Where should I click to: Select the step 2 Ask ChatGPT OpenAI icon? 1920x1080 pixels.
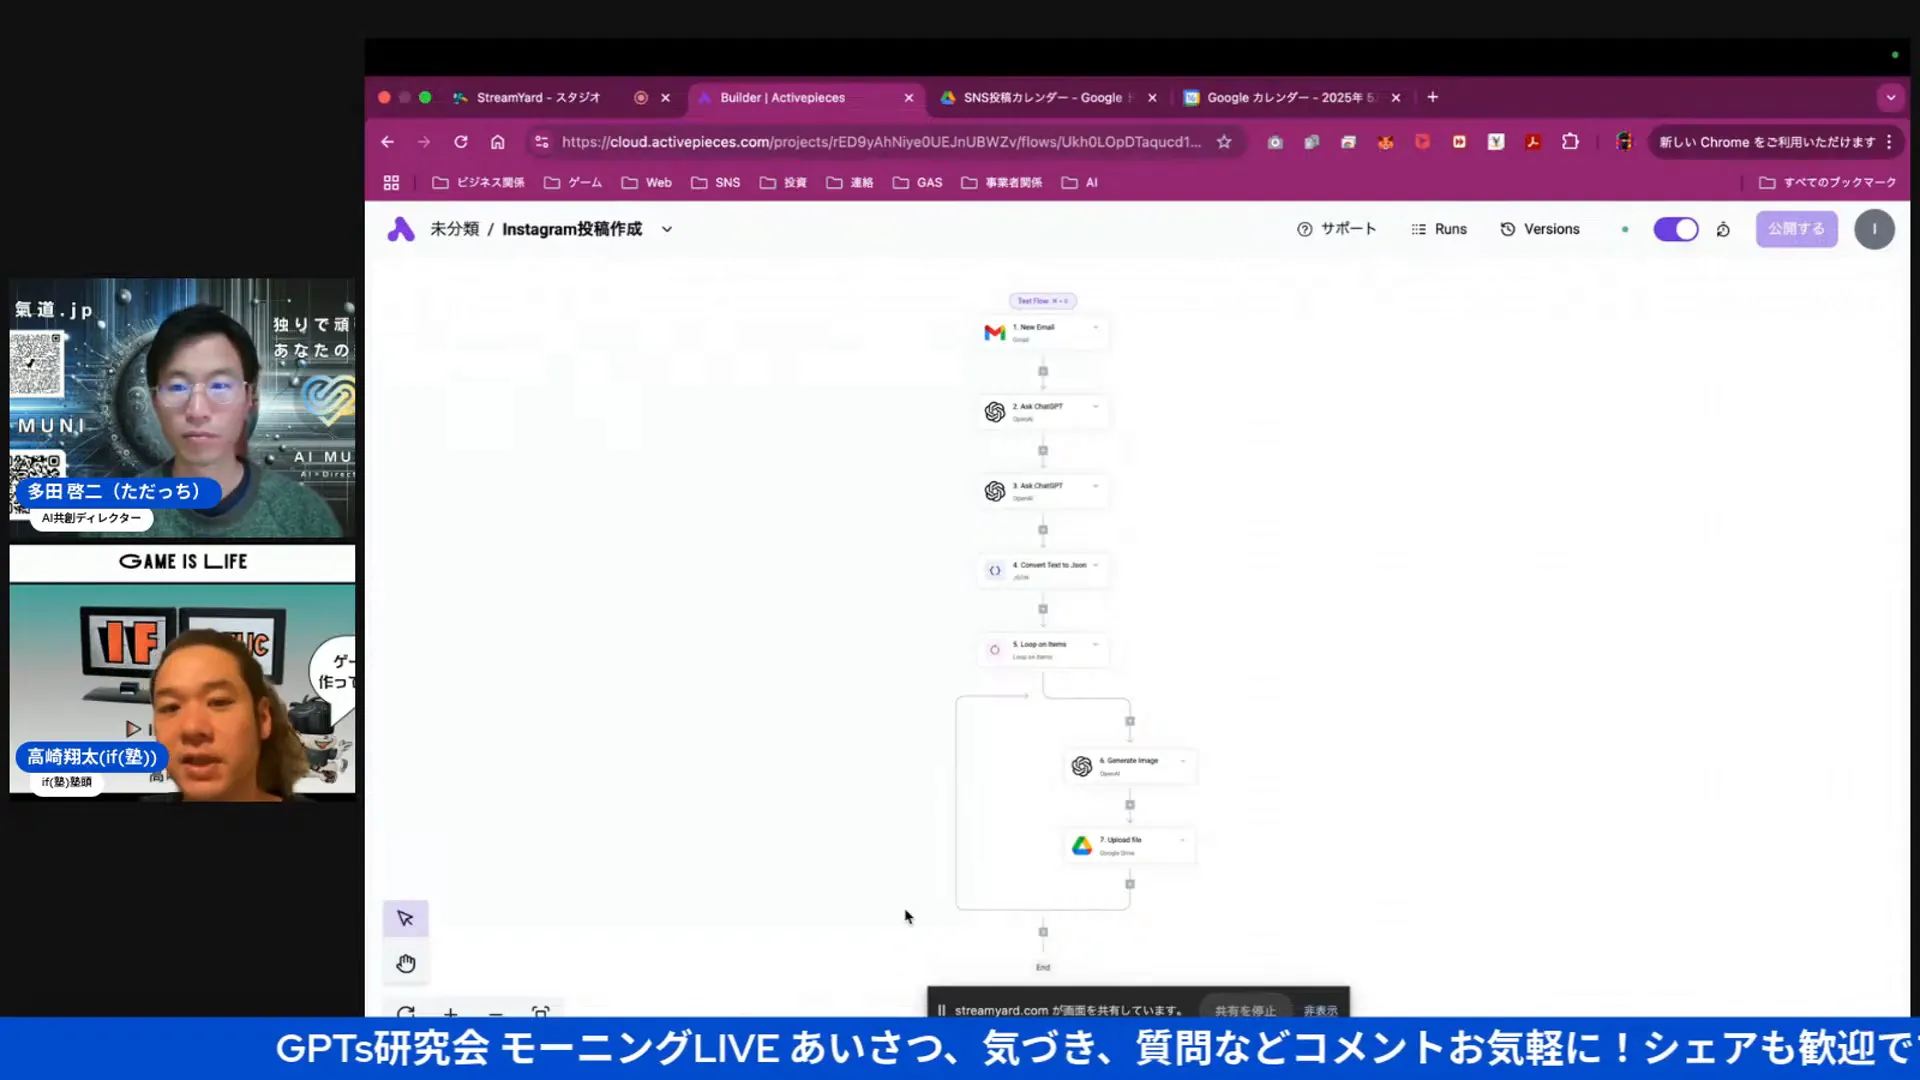[x=994, y=412]
